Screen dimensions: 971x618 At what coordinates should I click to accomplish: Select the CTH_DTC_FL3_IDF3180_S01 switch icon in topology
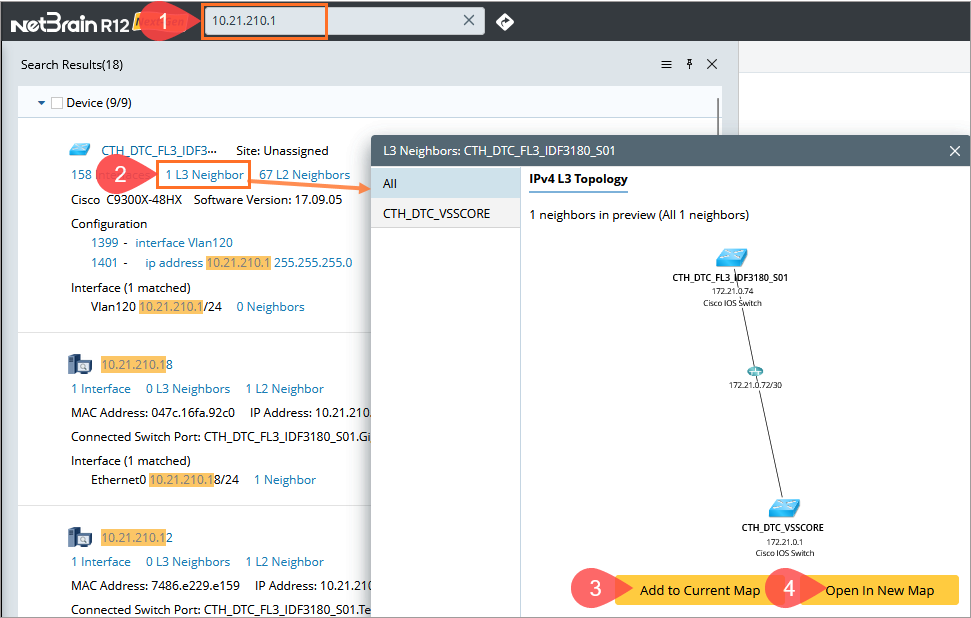click(x=731, y=258)
